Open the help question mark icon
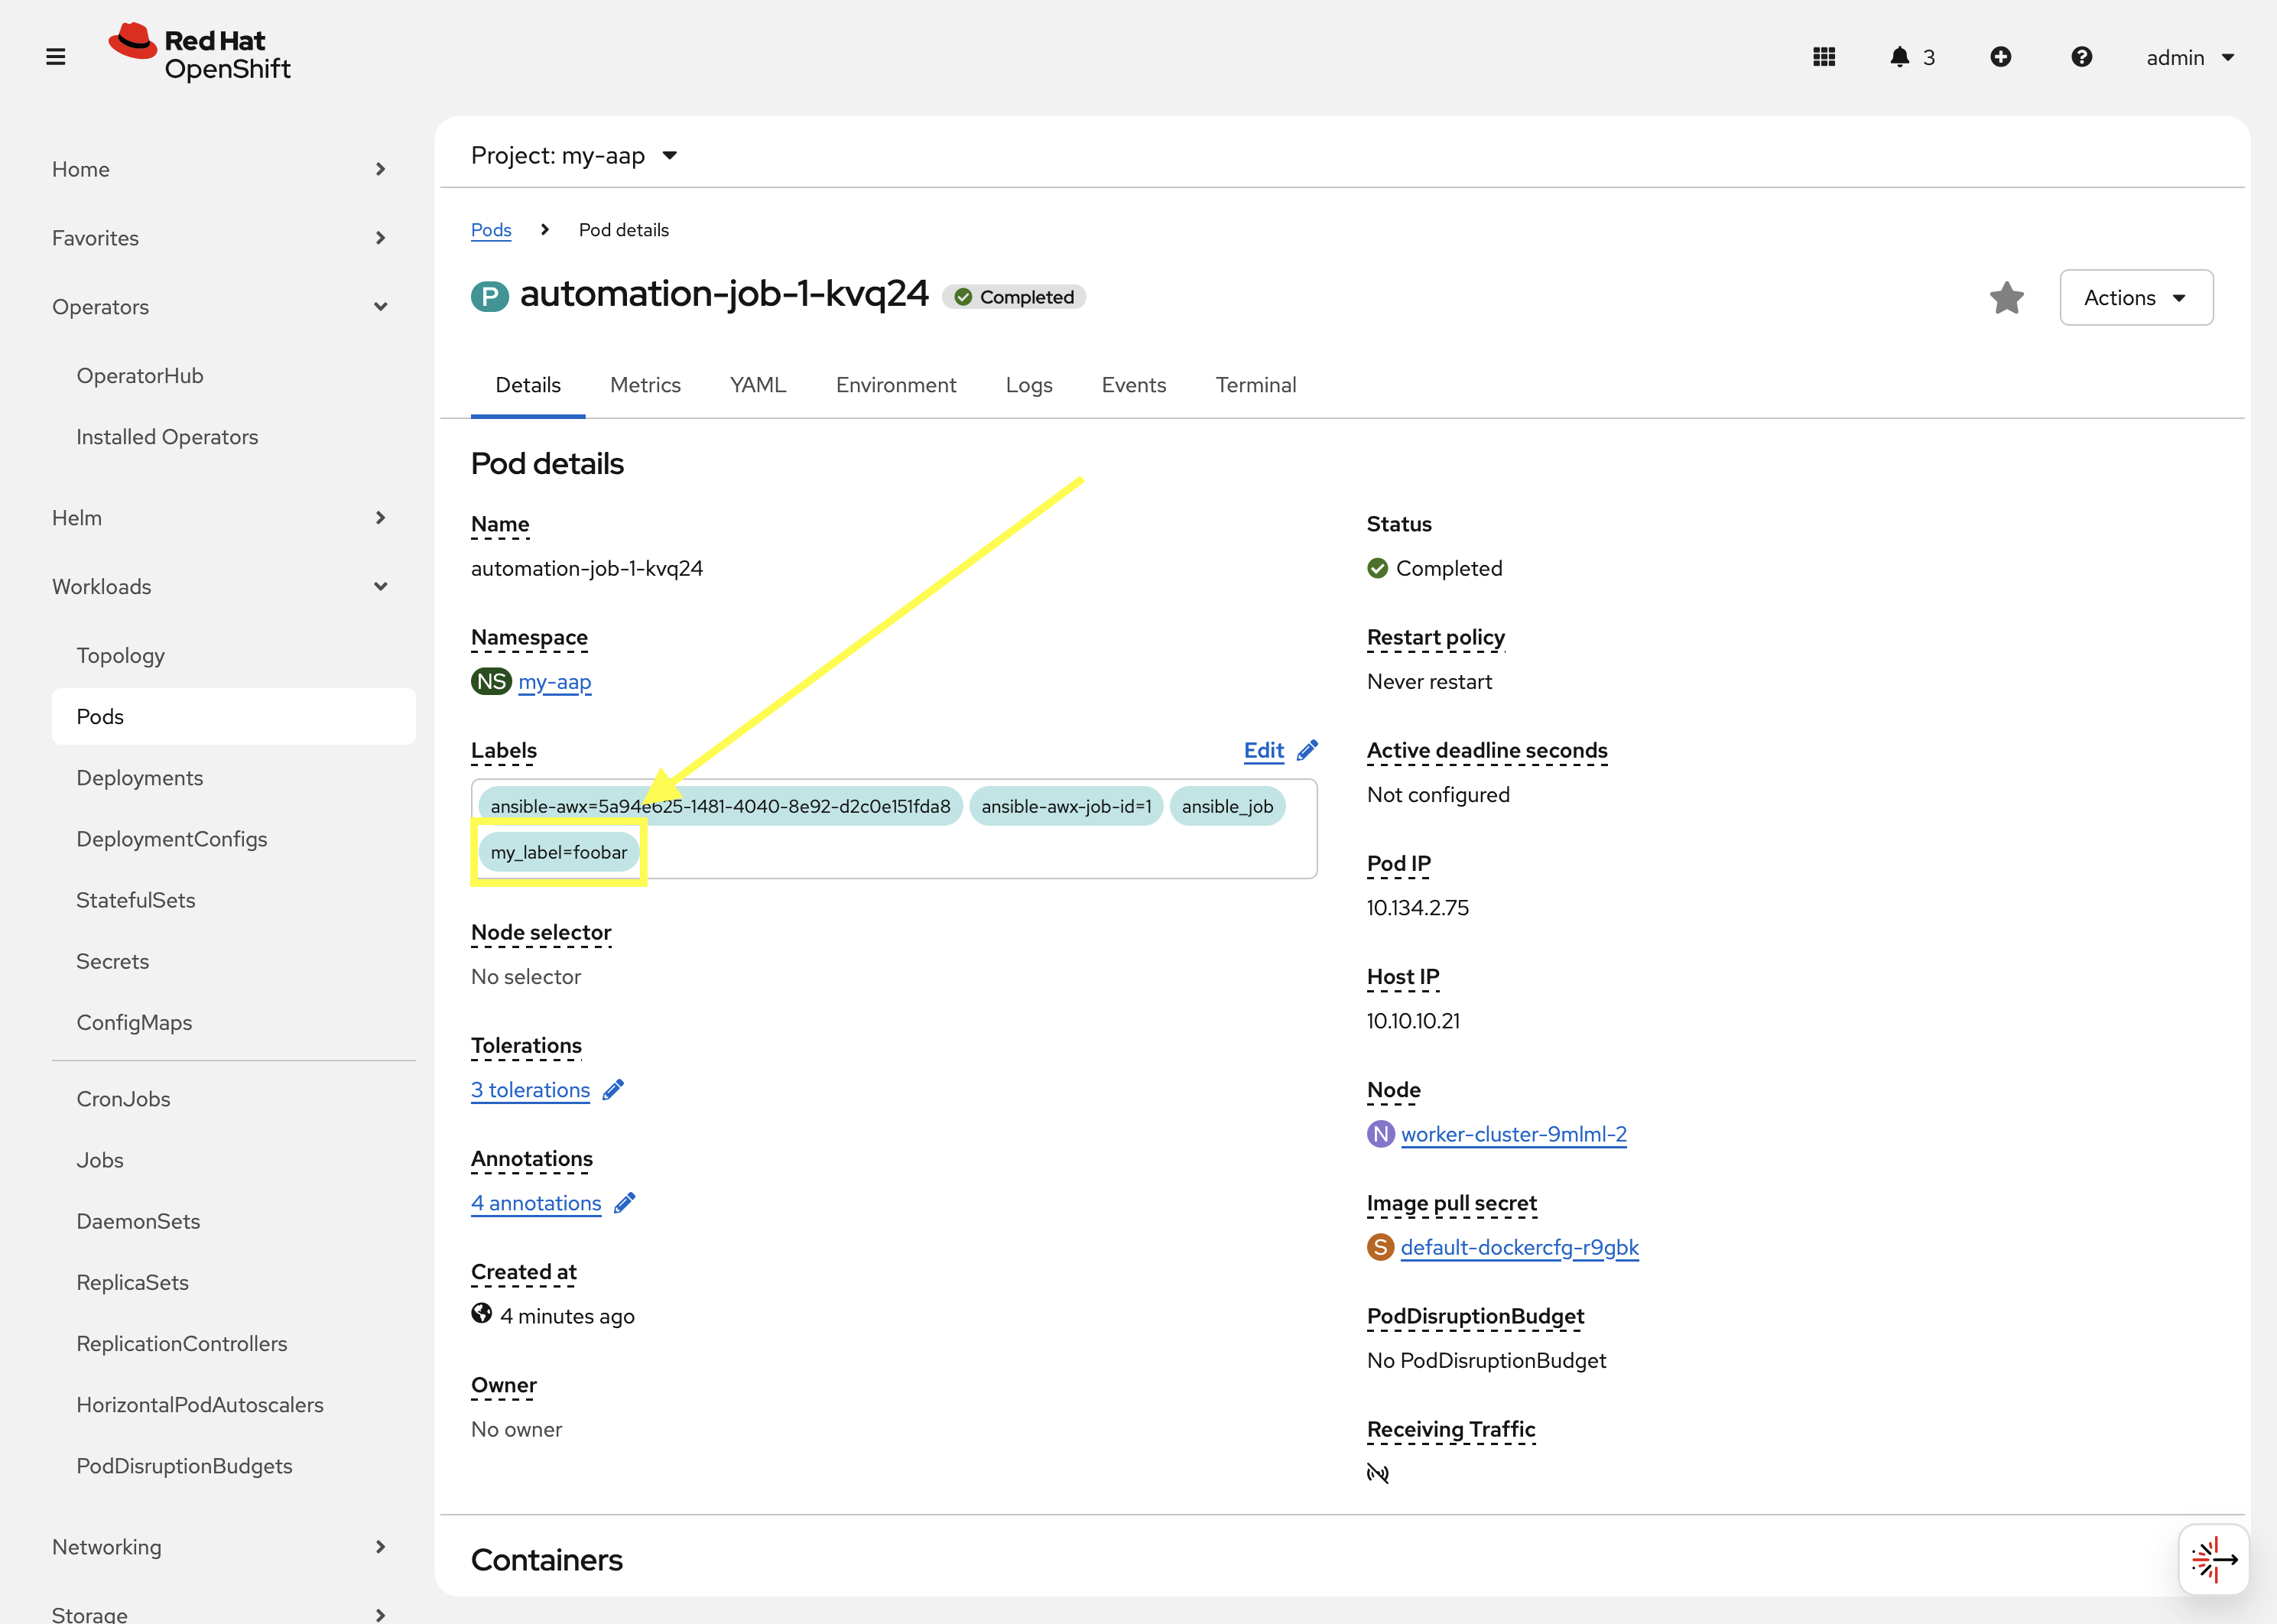Screen dimensions: 2277x1624 [2081, 57]
